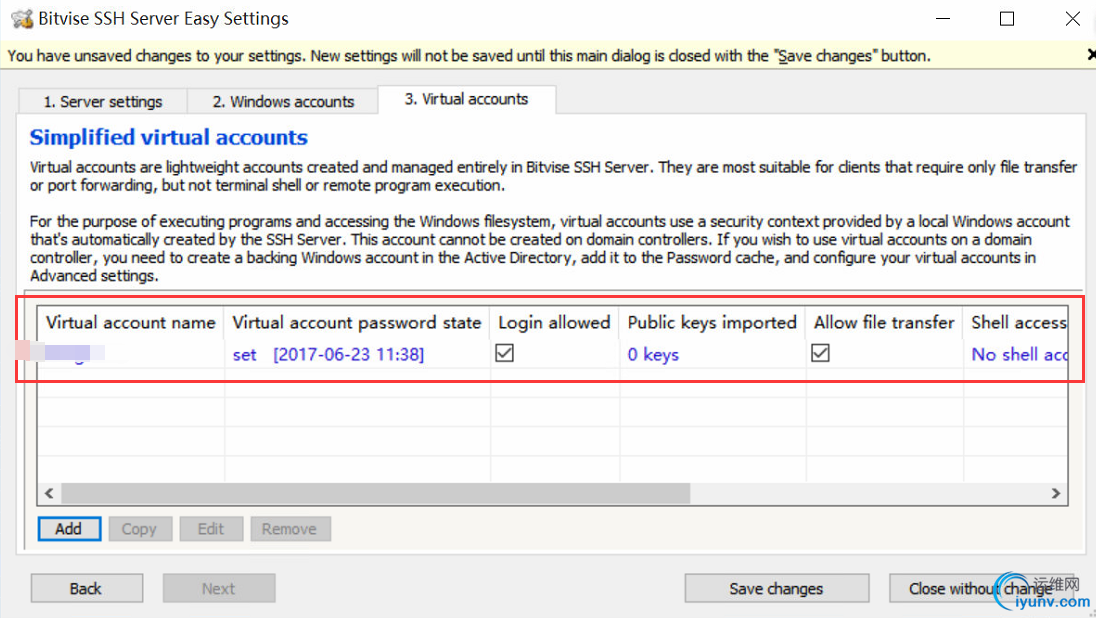Click the Bitvise SSH Server app icon

[x=22, y=19]
